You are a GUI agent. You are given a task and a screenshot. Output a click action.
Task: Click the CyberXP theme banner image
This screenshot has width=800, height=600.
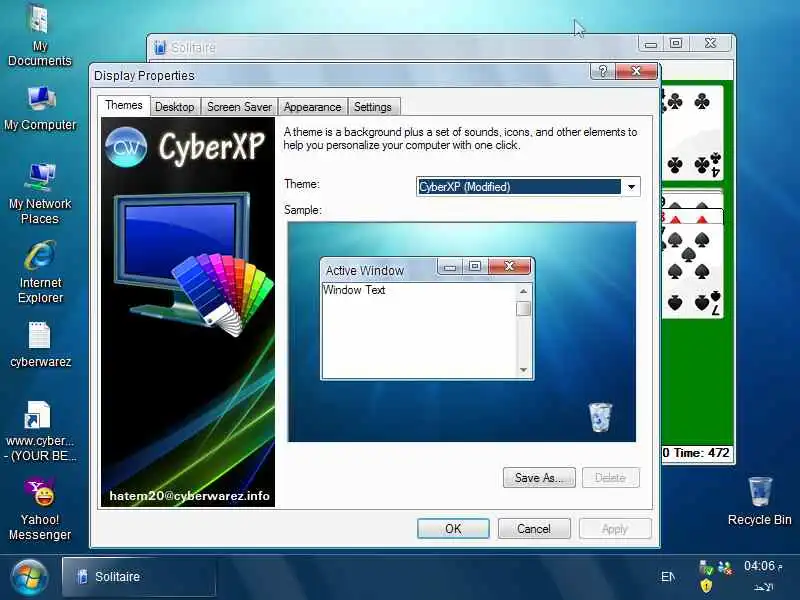(x=188, y=312)
